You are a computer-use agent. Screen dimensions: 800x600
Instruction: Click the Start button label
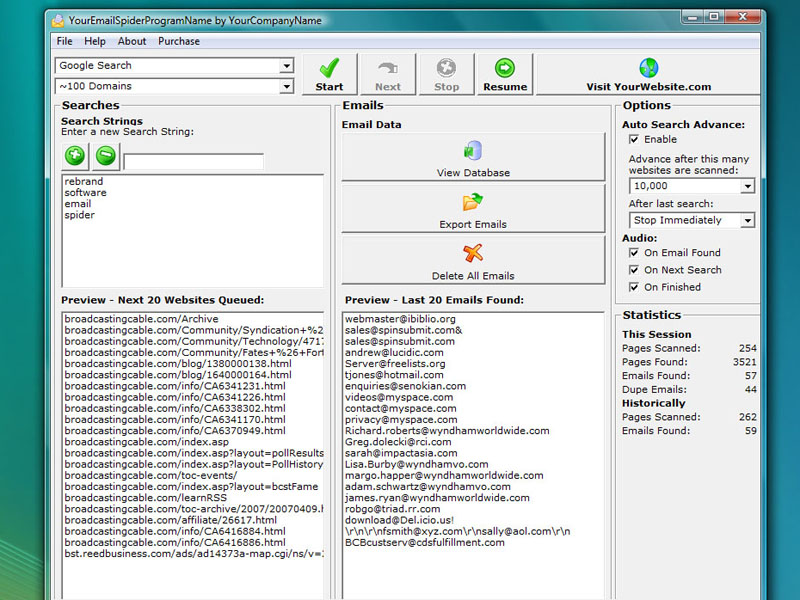[x=329, y=87]
